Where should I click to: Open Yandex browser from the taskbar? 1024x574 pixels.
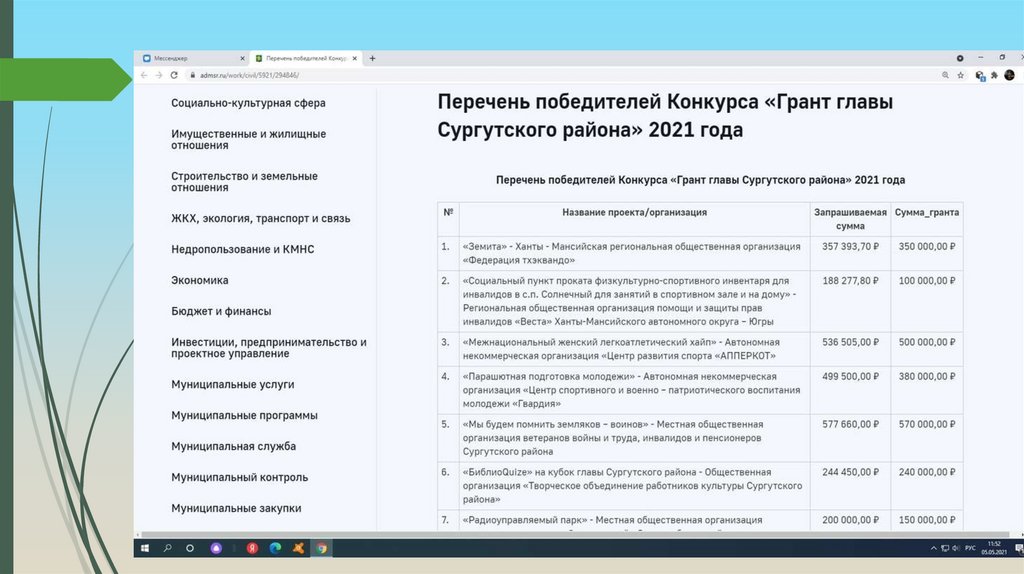pyautogui.click(x=252, y=548)
